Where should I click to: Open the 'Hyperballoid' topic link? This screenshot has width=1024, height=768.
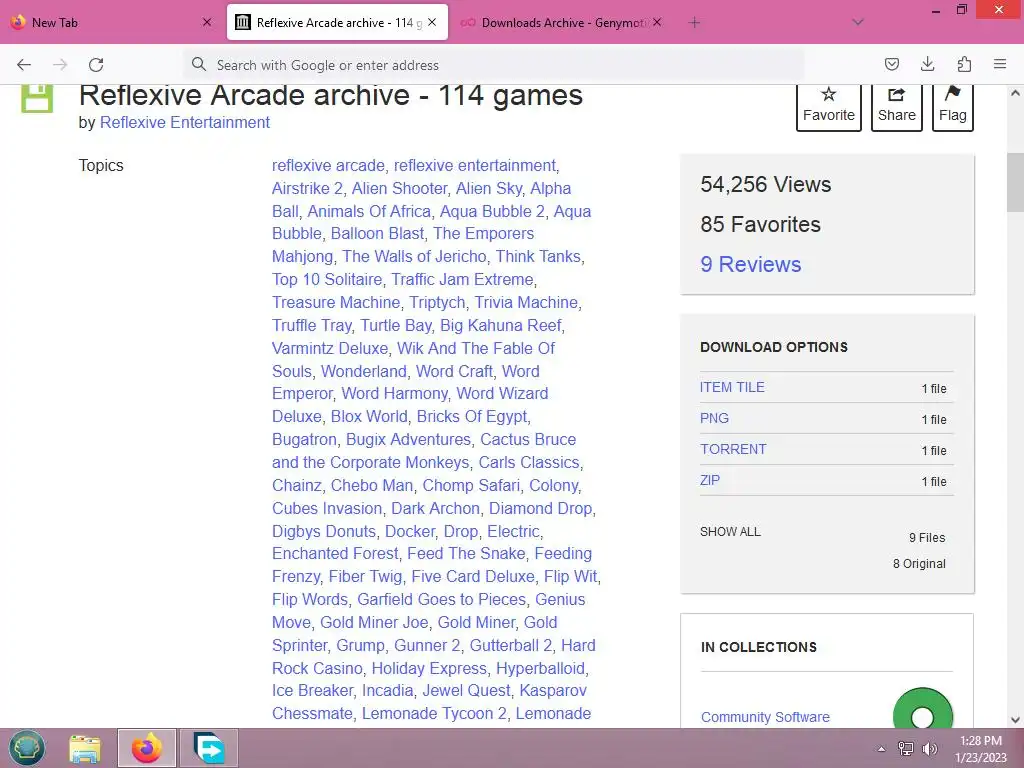pos(540,668)
